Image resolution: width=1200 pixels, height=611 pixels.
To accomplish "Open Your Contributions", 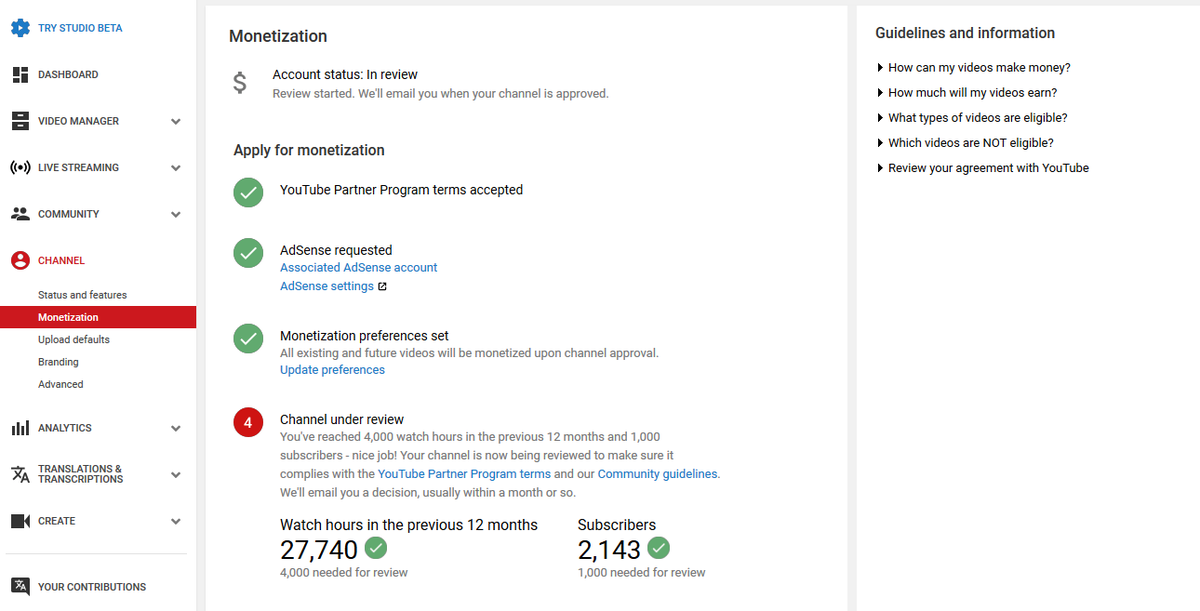I will [92, 587].
